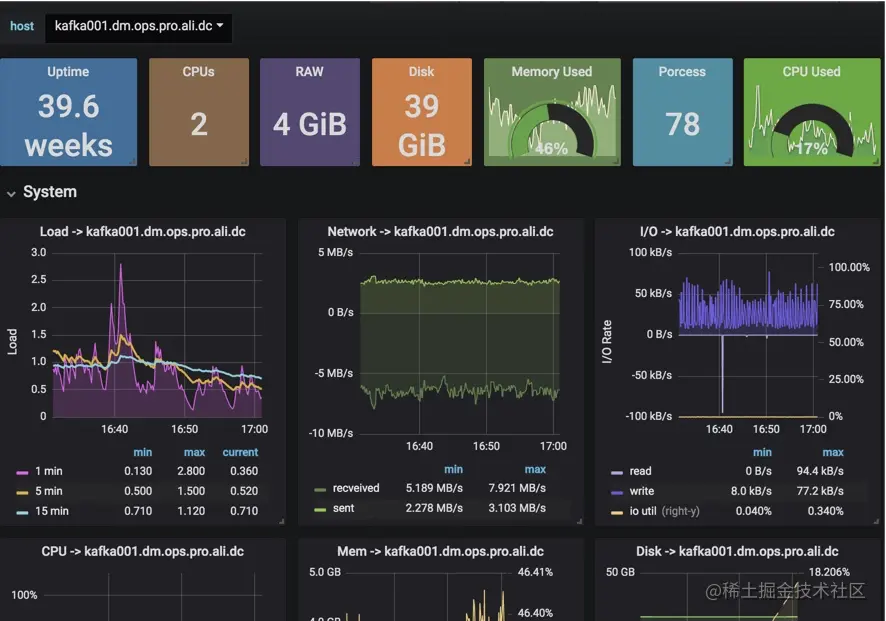
Task: Click the Load graph panel title
Action: coord(142,232)
